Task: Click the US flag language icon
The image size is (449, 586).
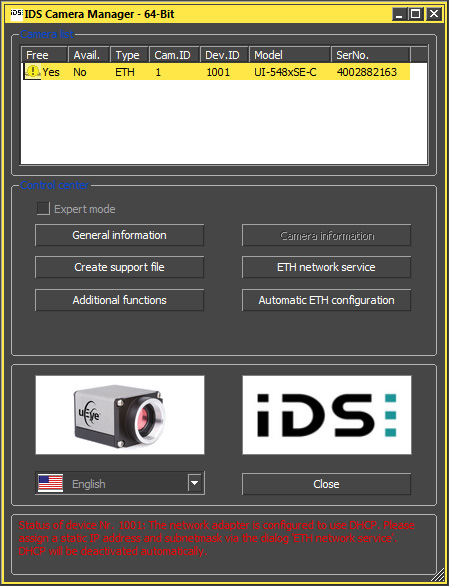Action: click(x=50, y=483)
